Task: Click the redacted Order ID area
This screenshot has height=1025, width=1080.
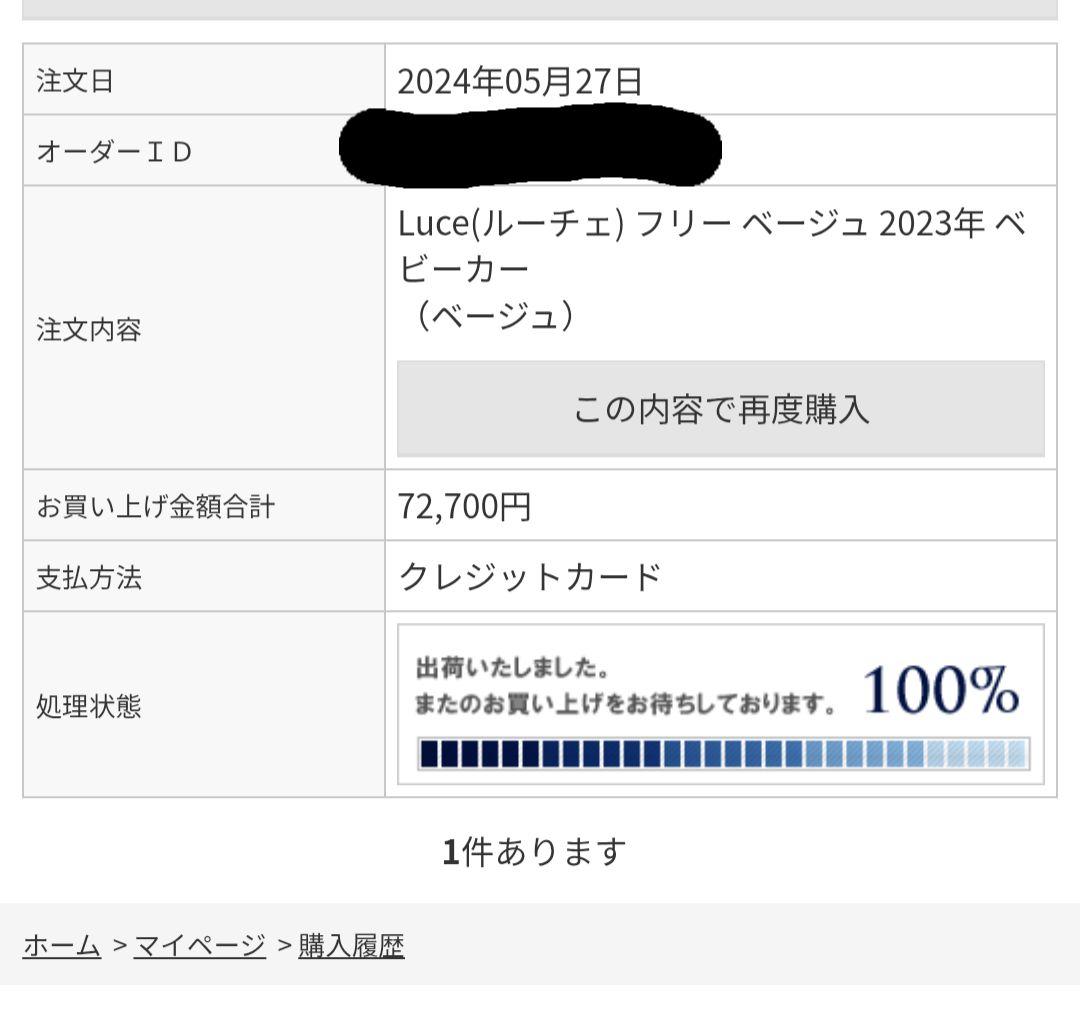Action: (530, 150)
